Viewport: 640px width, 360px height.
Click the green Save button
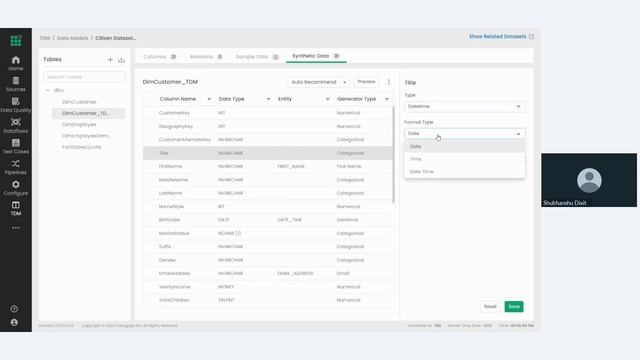click(514, 307)
